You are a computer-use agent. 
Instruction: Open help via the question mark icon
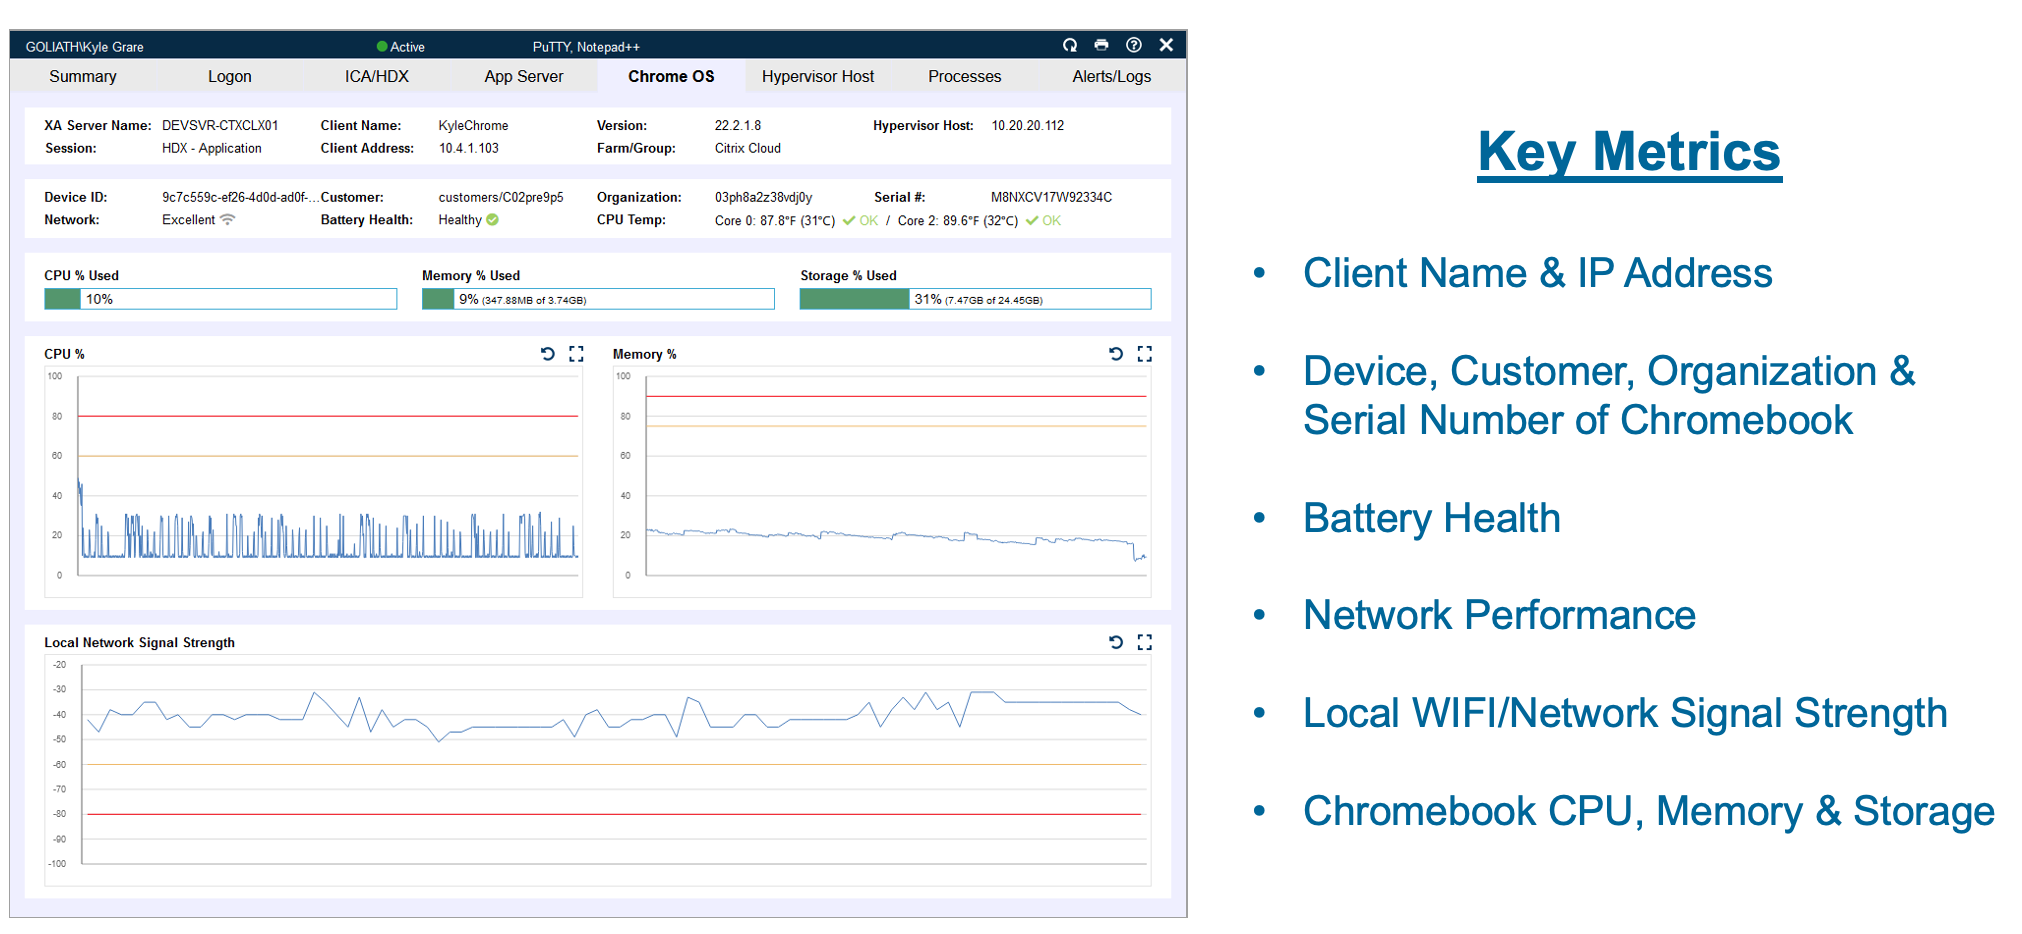point(1134,45)
